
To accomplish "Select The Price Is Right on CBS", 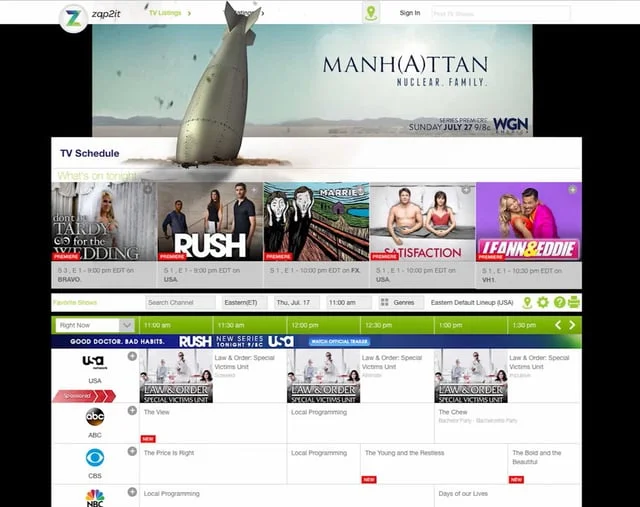I will [169, 453].
